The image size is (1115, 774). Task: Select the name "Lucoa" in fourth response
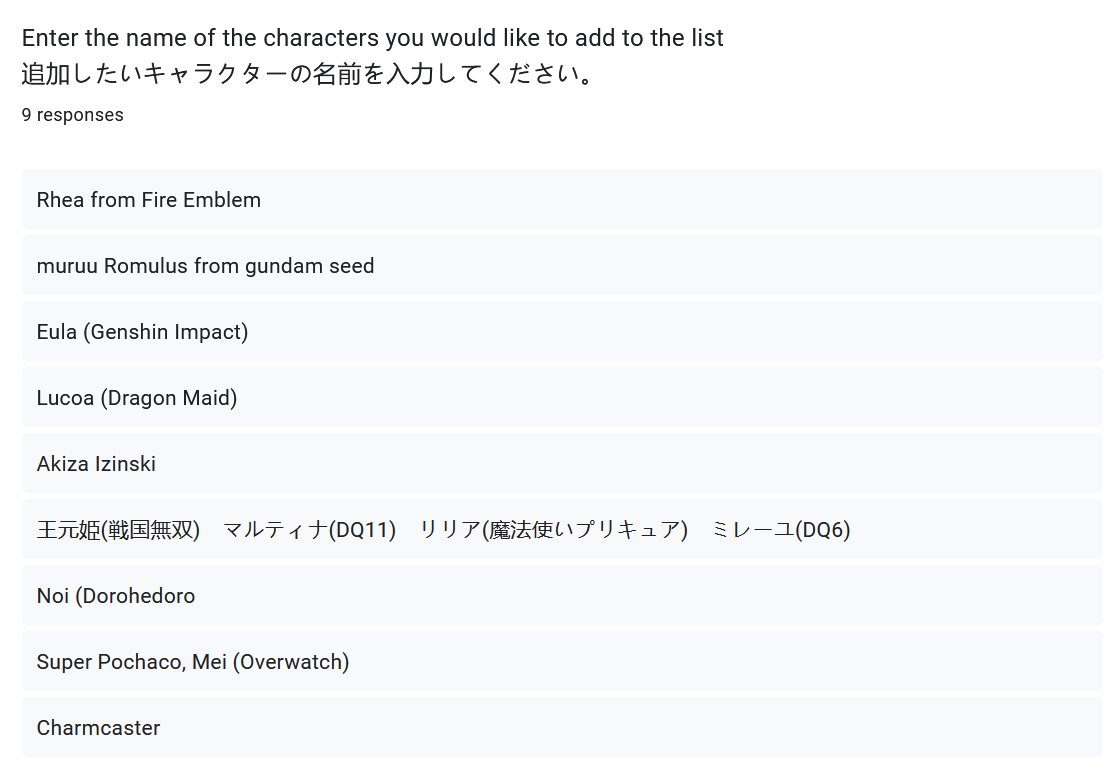click(65, 398)
